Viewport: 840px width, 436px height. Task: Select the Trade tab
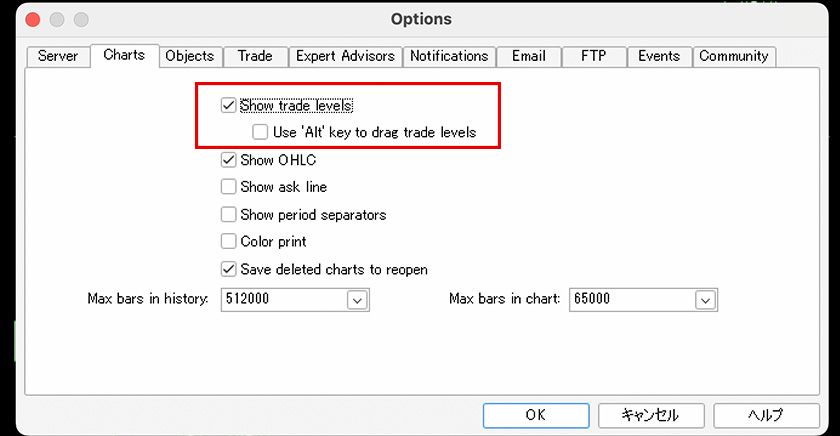[x=255, y=57]
